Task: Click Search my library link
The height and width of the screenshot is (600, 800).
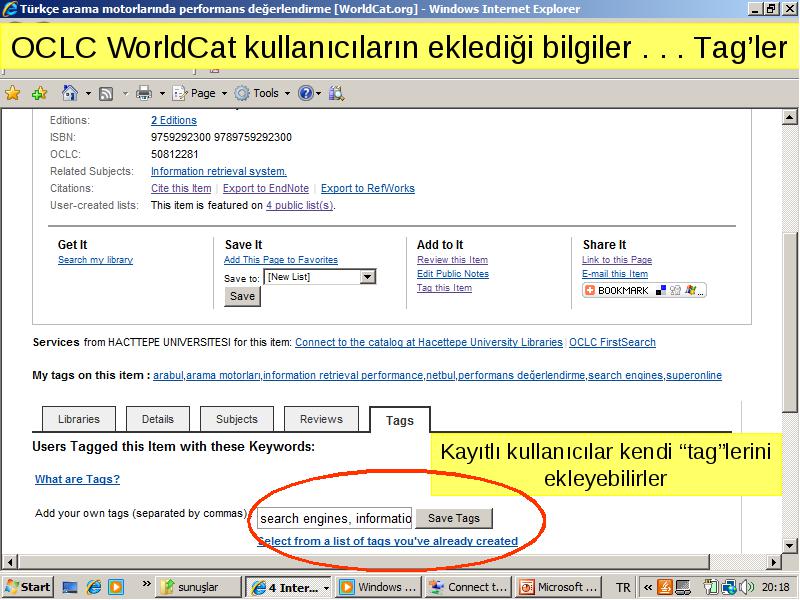Action: tap(95, 260)
